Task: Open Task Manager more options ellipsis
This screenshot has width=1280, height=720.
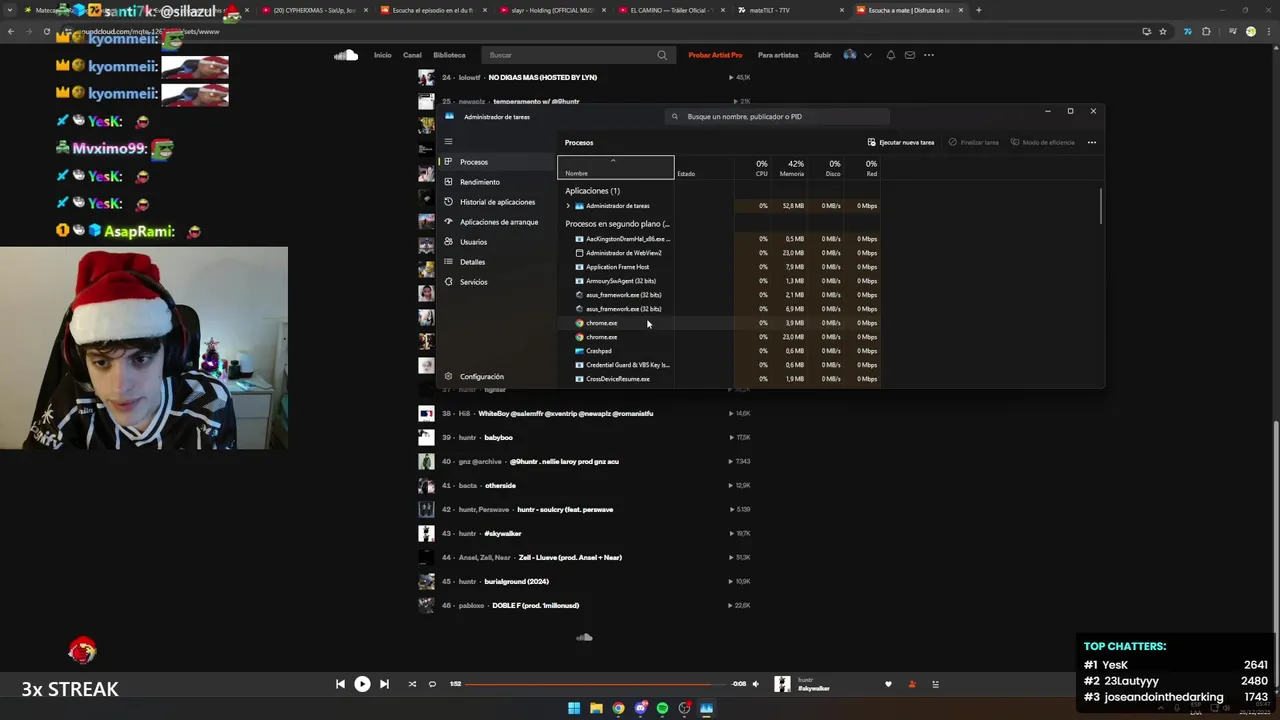Action: pyautogui.click(x=1091, y=142)
